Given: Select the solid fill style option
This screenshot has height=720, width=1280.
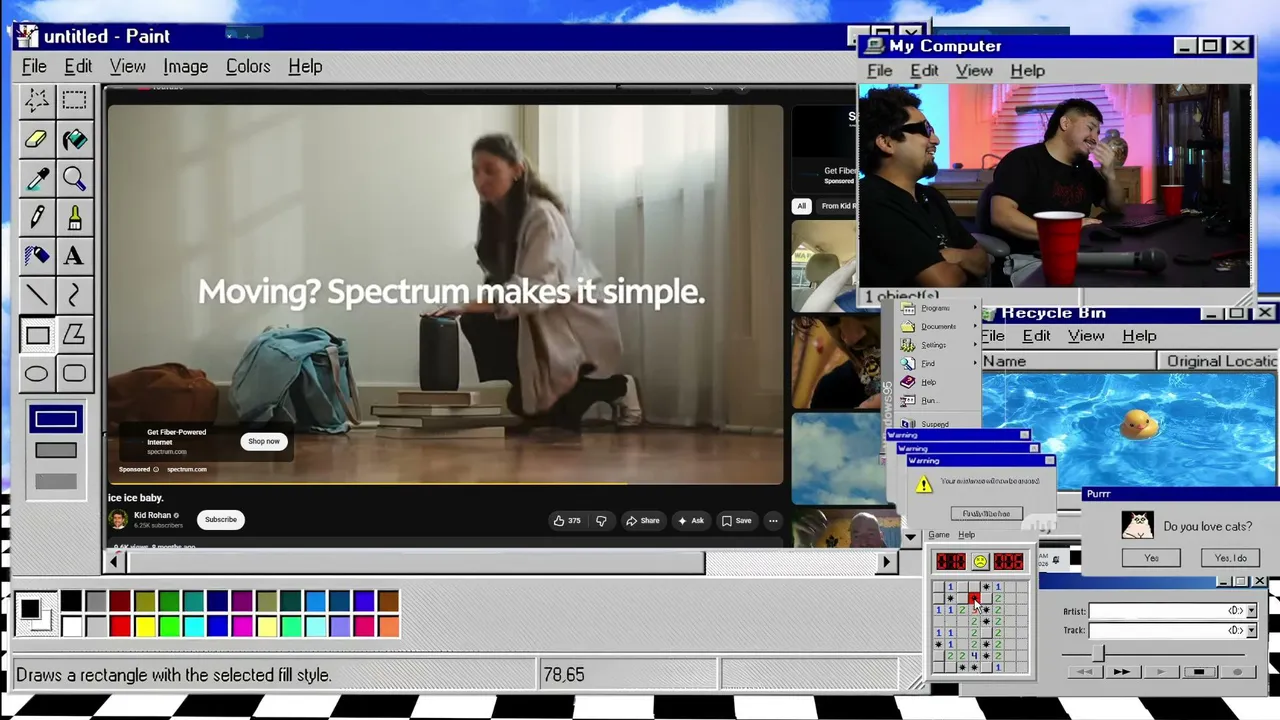Looking at the screenshot, I should [55, 482].
